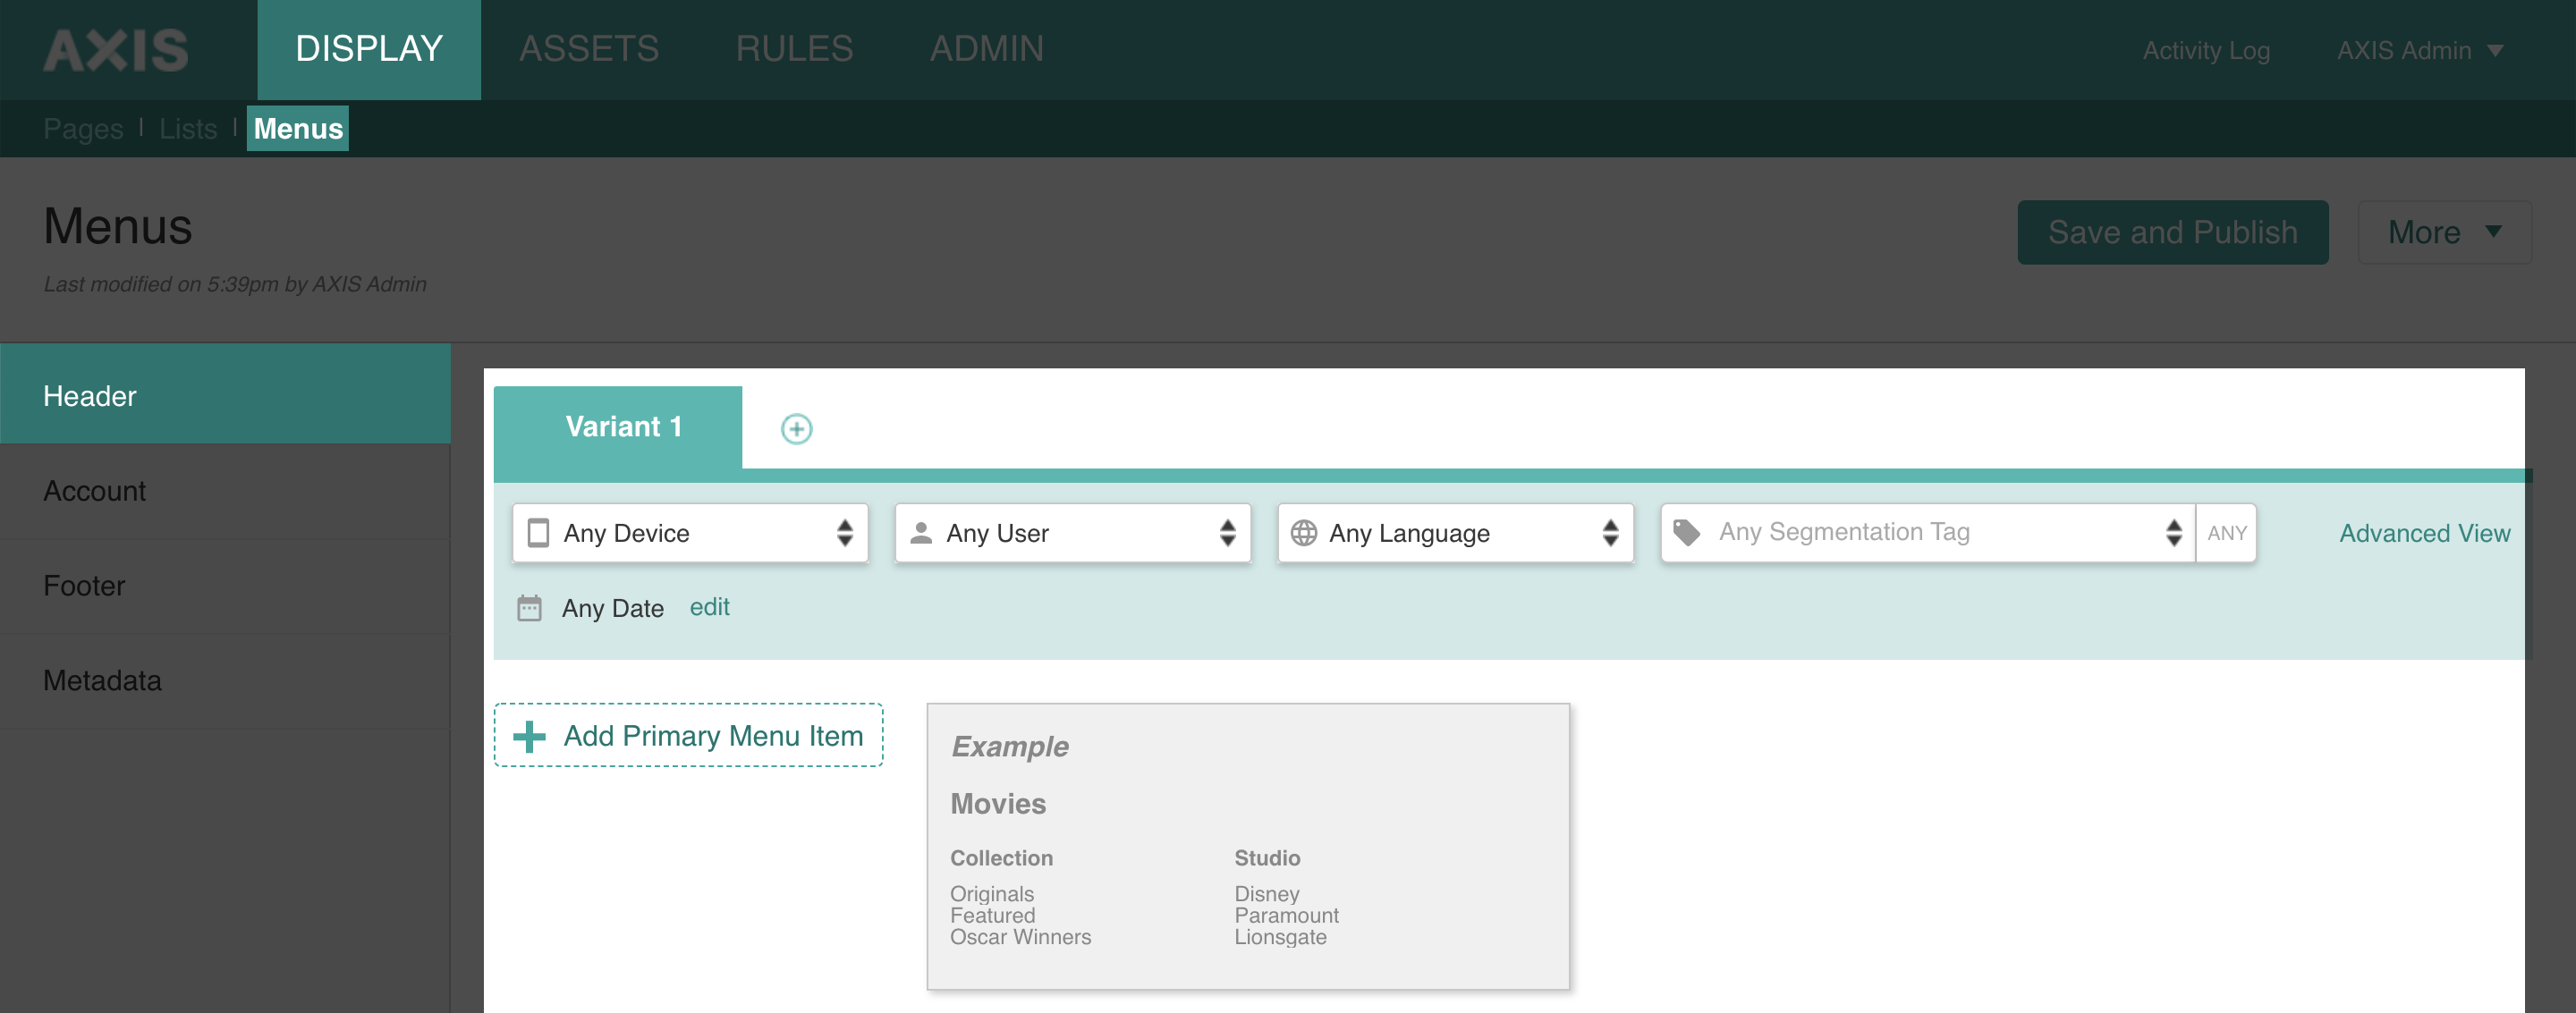Image resolution: width=2576 pixels, height=1013 pixels.
Task: Click the device icon in Any Device
Action: [x=538, y=533]
